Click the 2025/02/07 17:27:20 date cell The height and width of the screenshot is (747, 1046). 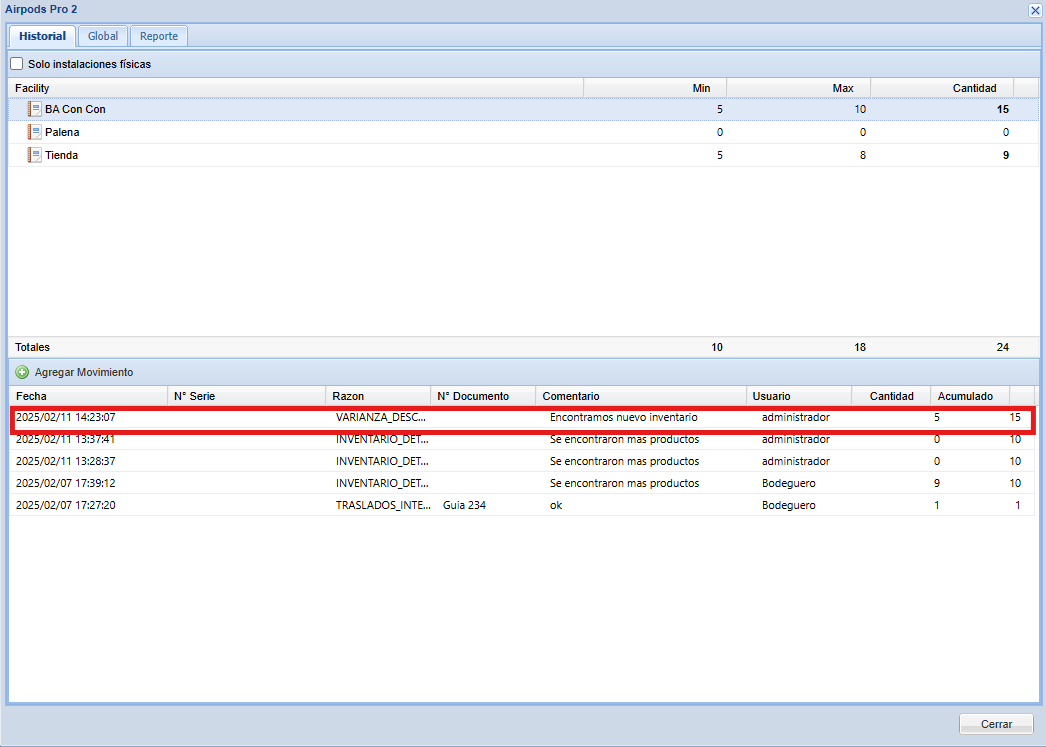point(65,506)
